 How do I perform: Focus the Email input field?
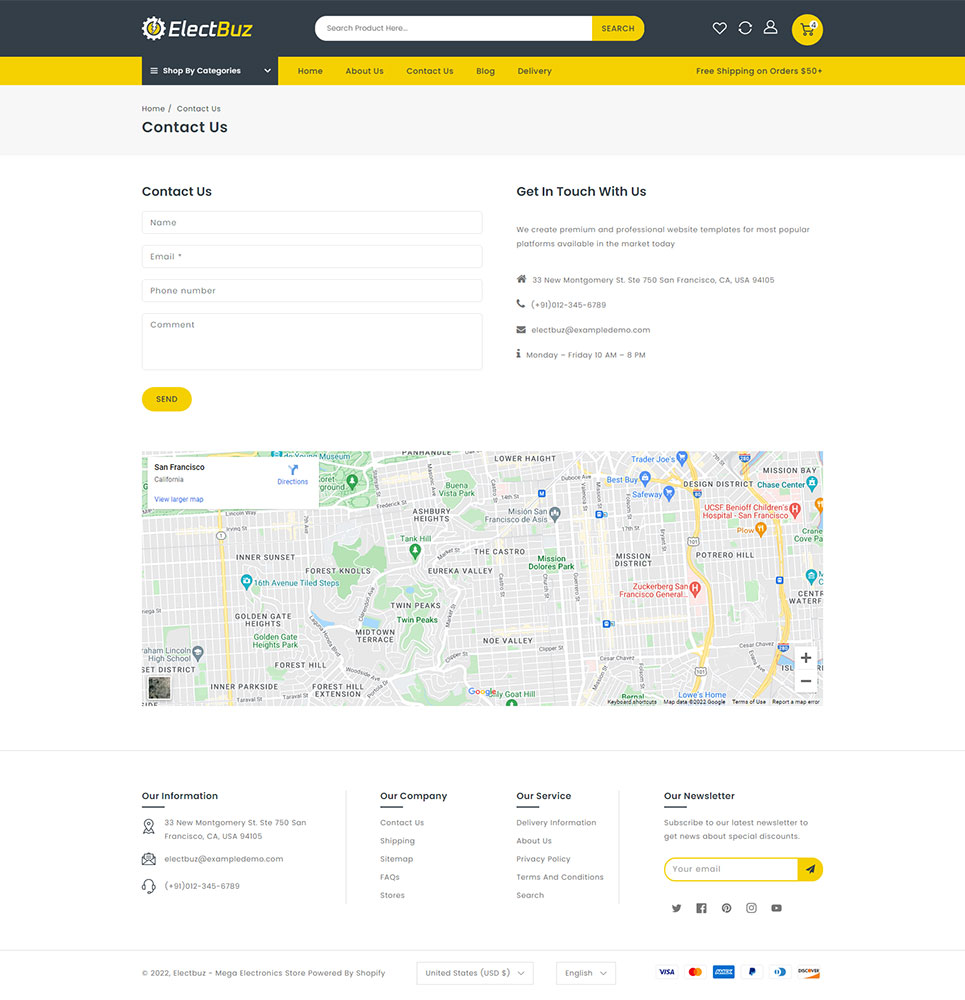pos(312,256)
